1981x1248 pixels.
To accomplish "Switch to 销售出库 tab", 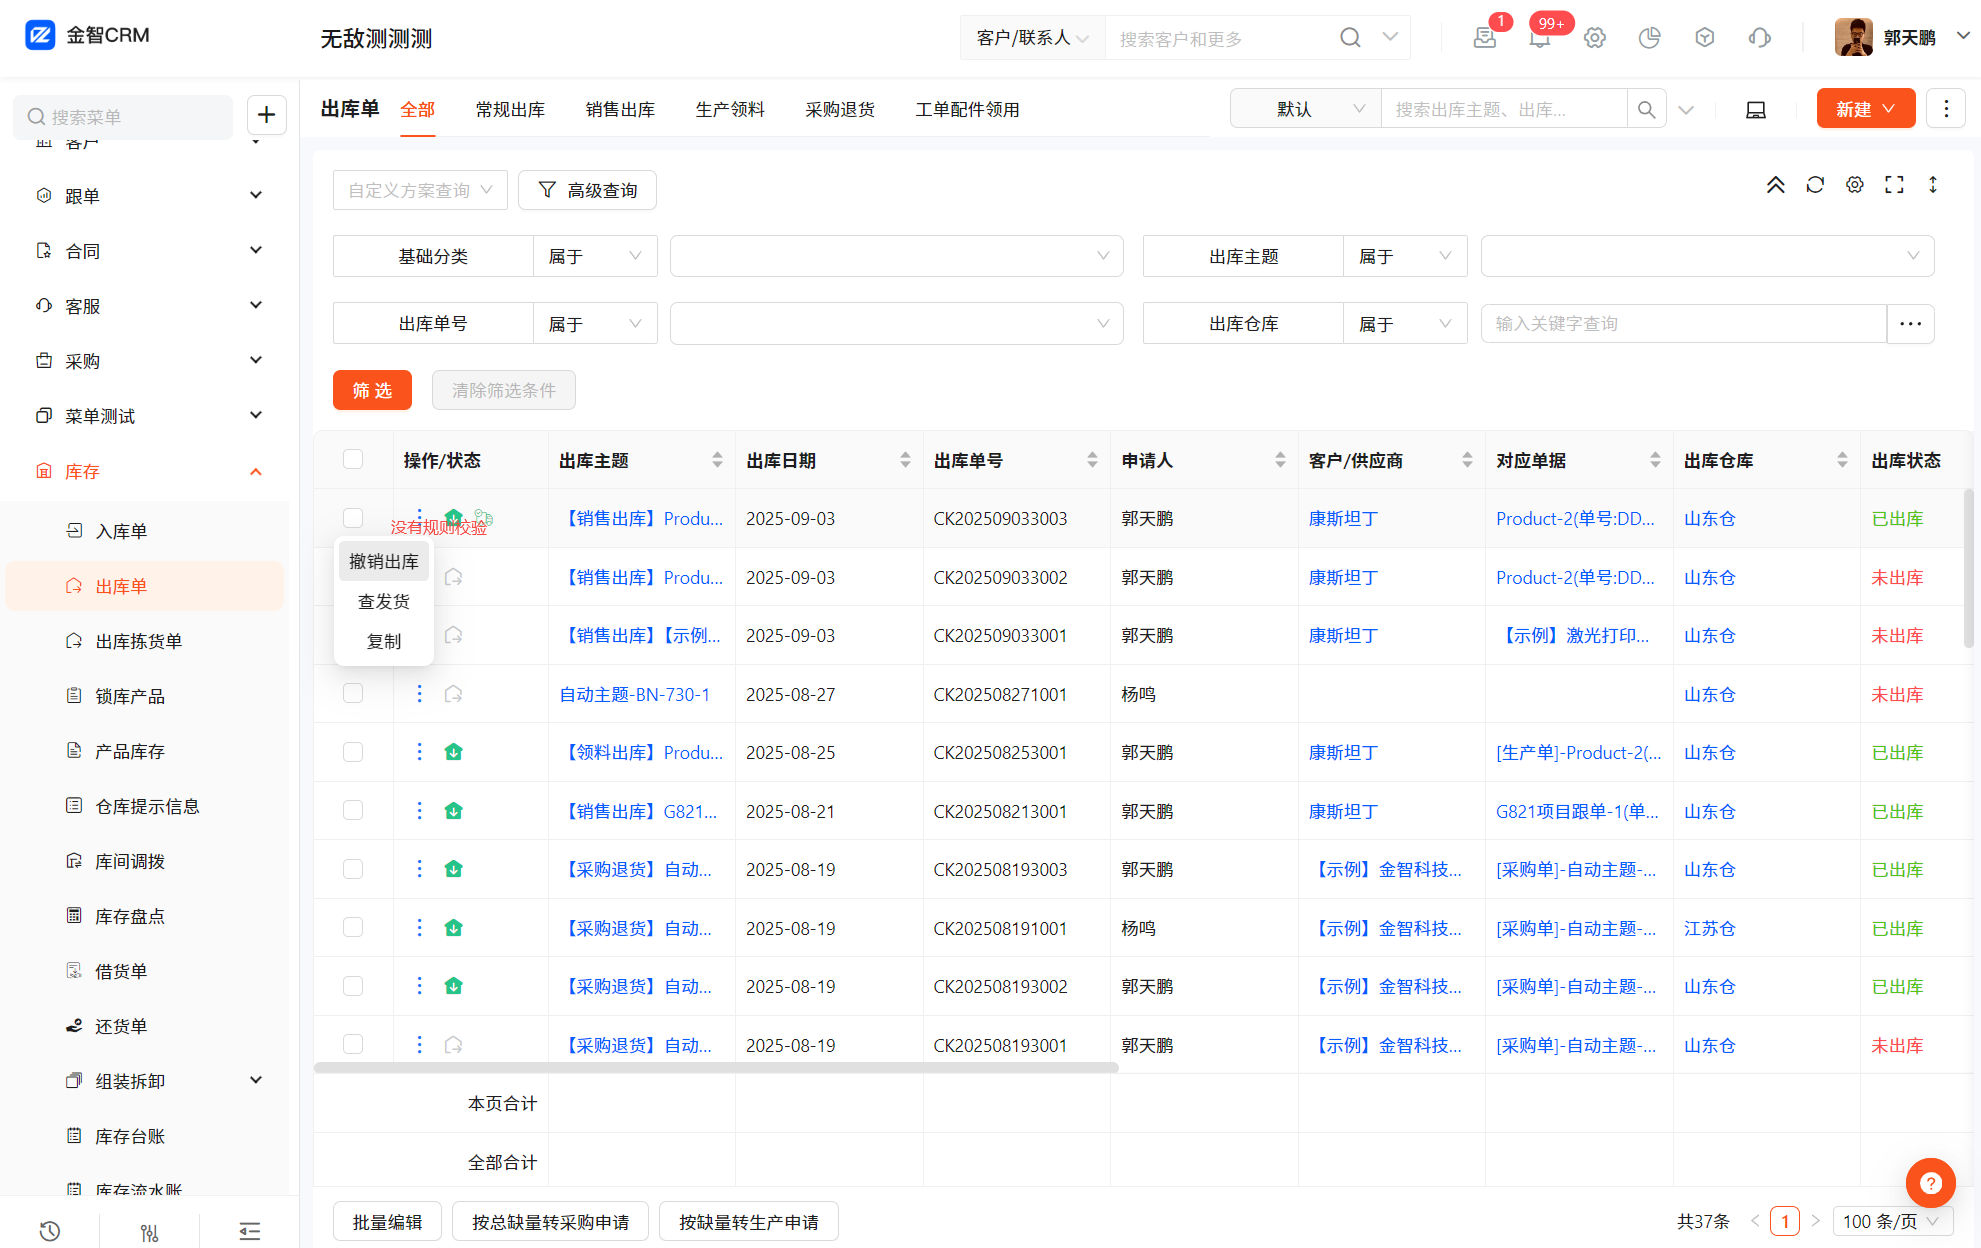I will click(x=620, y=110).
